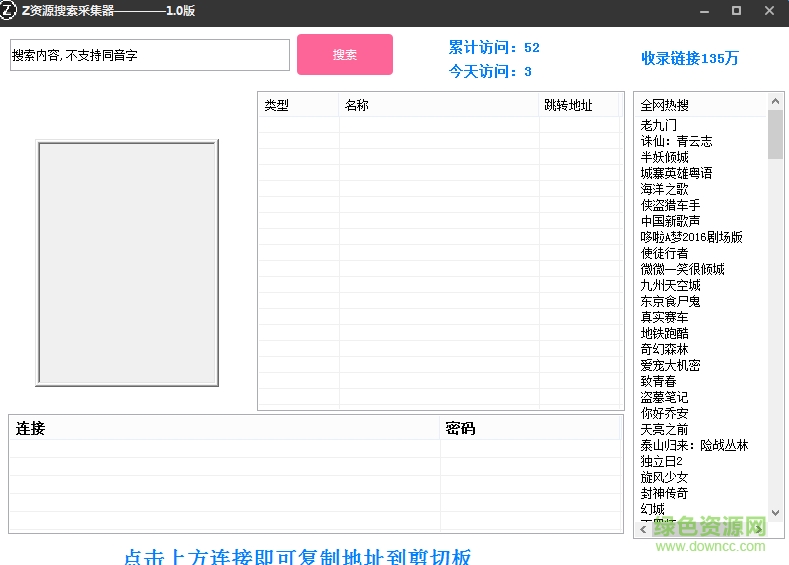Select 盗墓笔记 in hot search list
The image size is (789, 565).
pos(664,397)
